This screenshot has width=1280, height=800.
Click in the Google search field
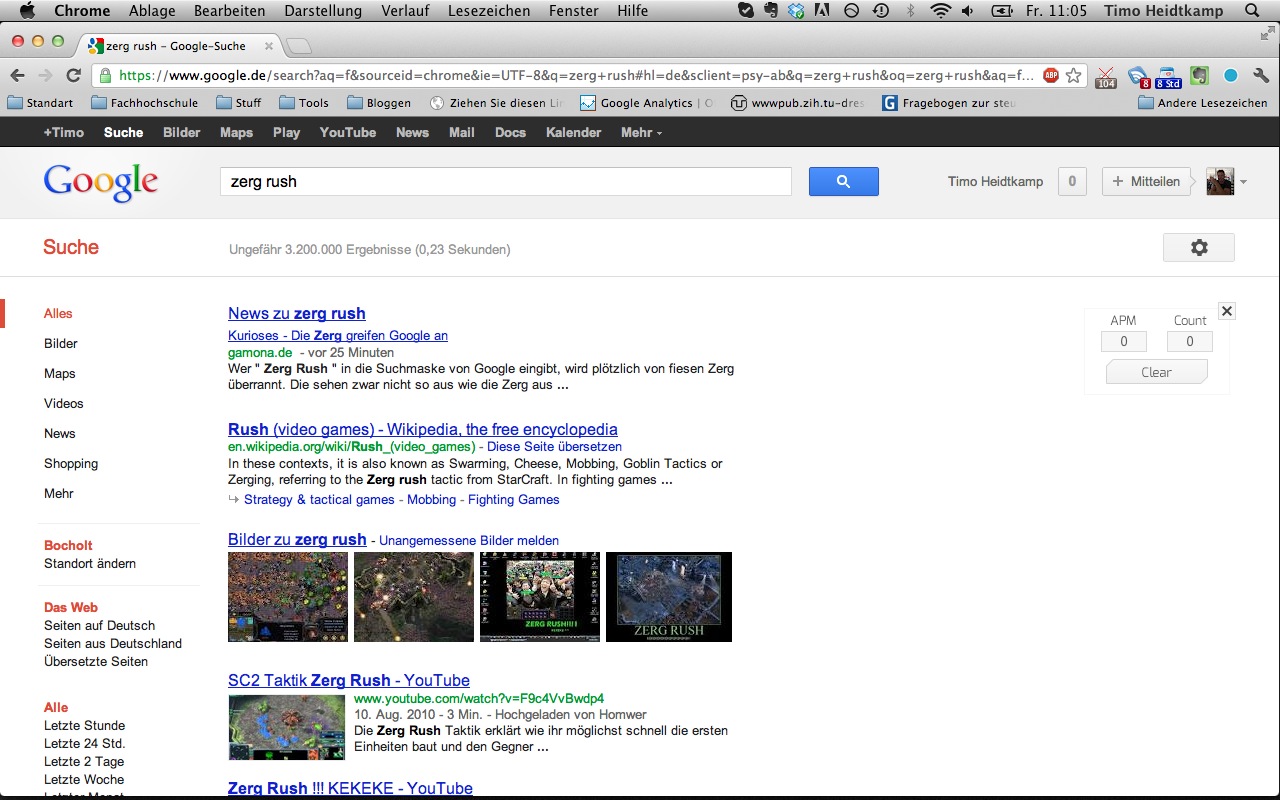(505, 181)
